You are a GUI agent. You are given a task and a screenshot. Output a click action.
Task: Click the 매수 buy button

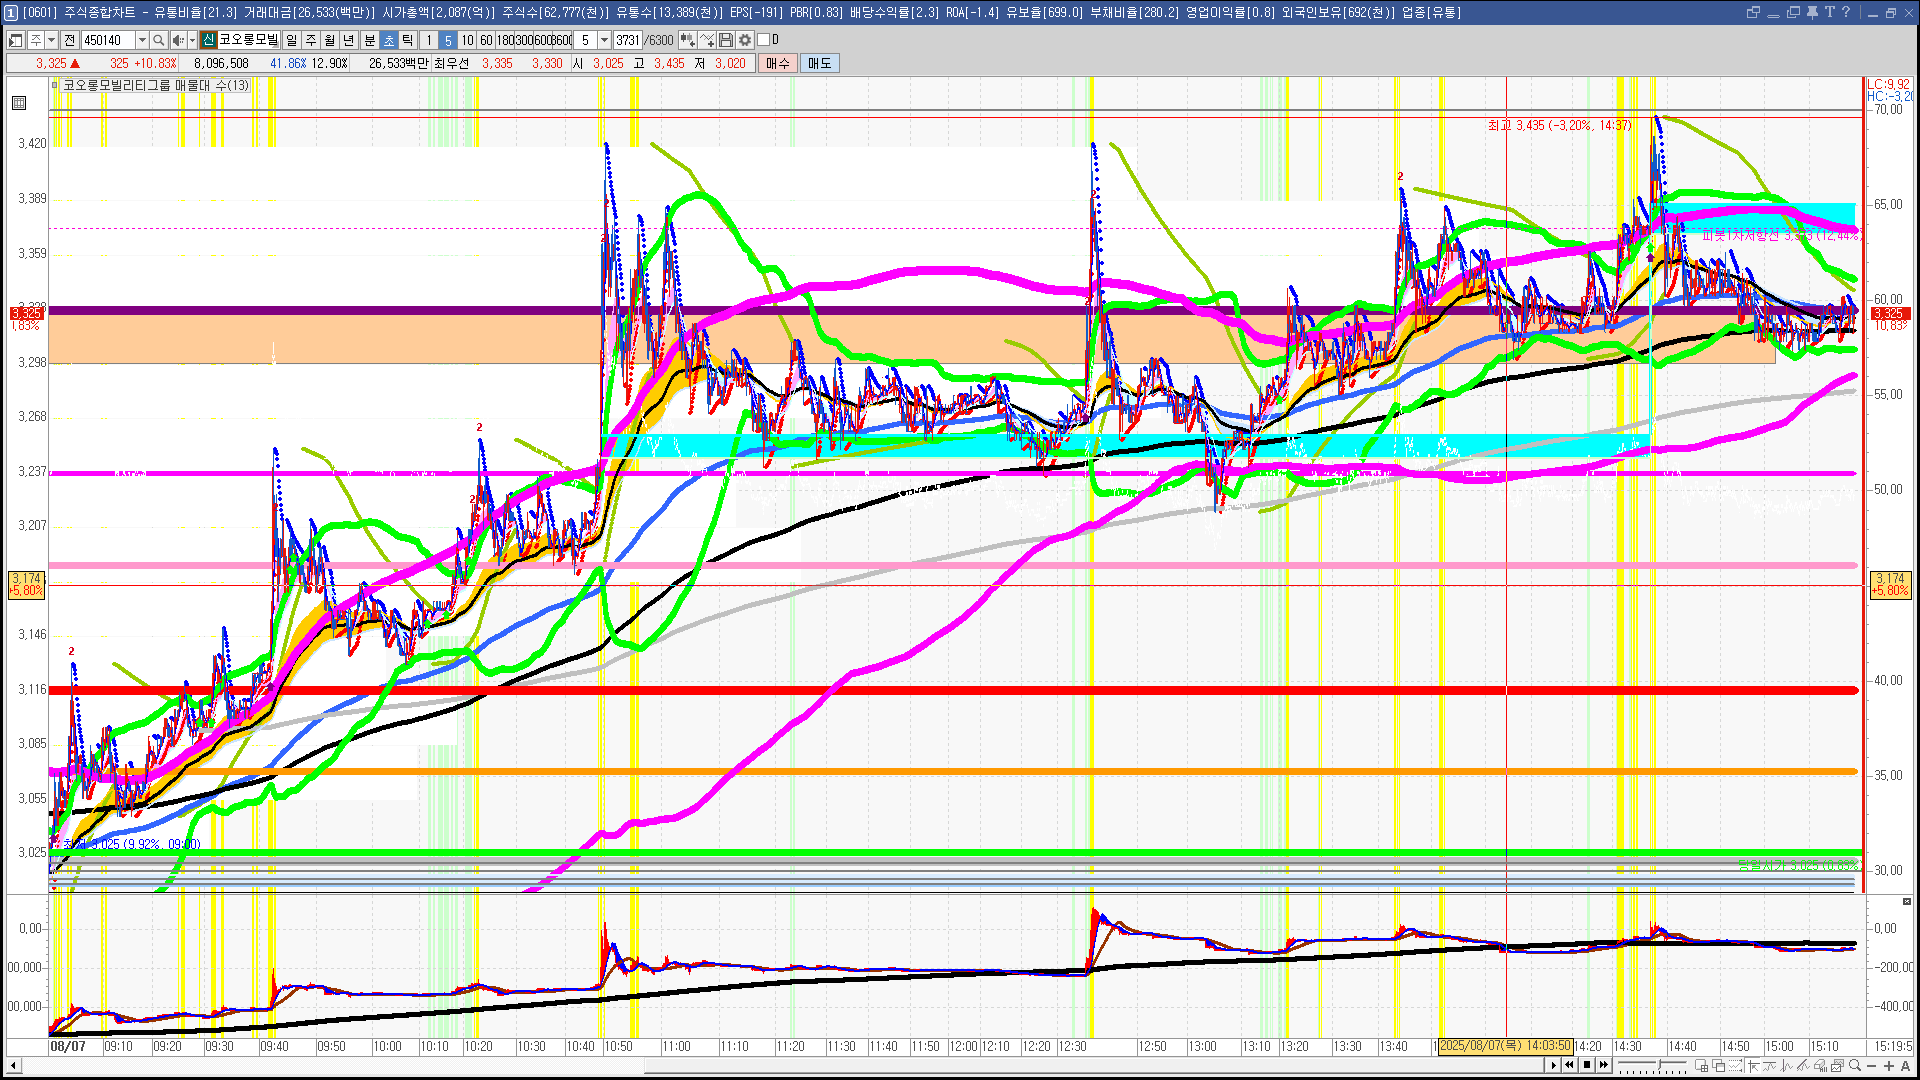(x=778, y=63)
